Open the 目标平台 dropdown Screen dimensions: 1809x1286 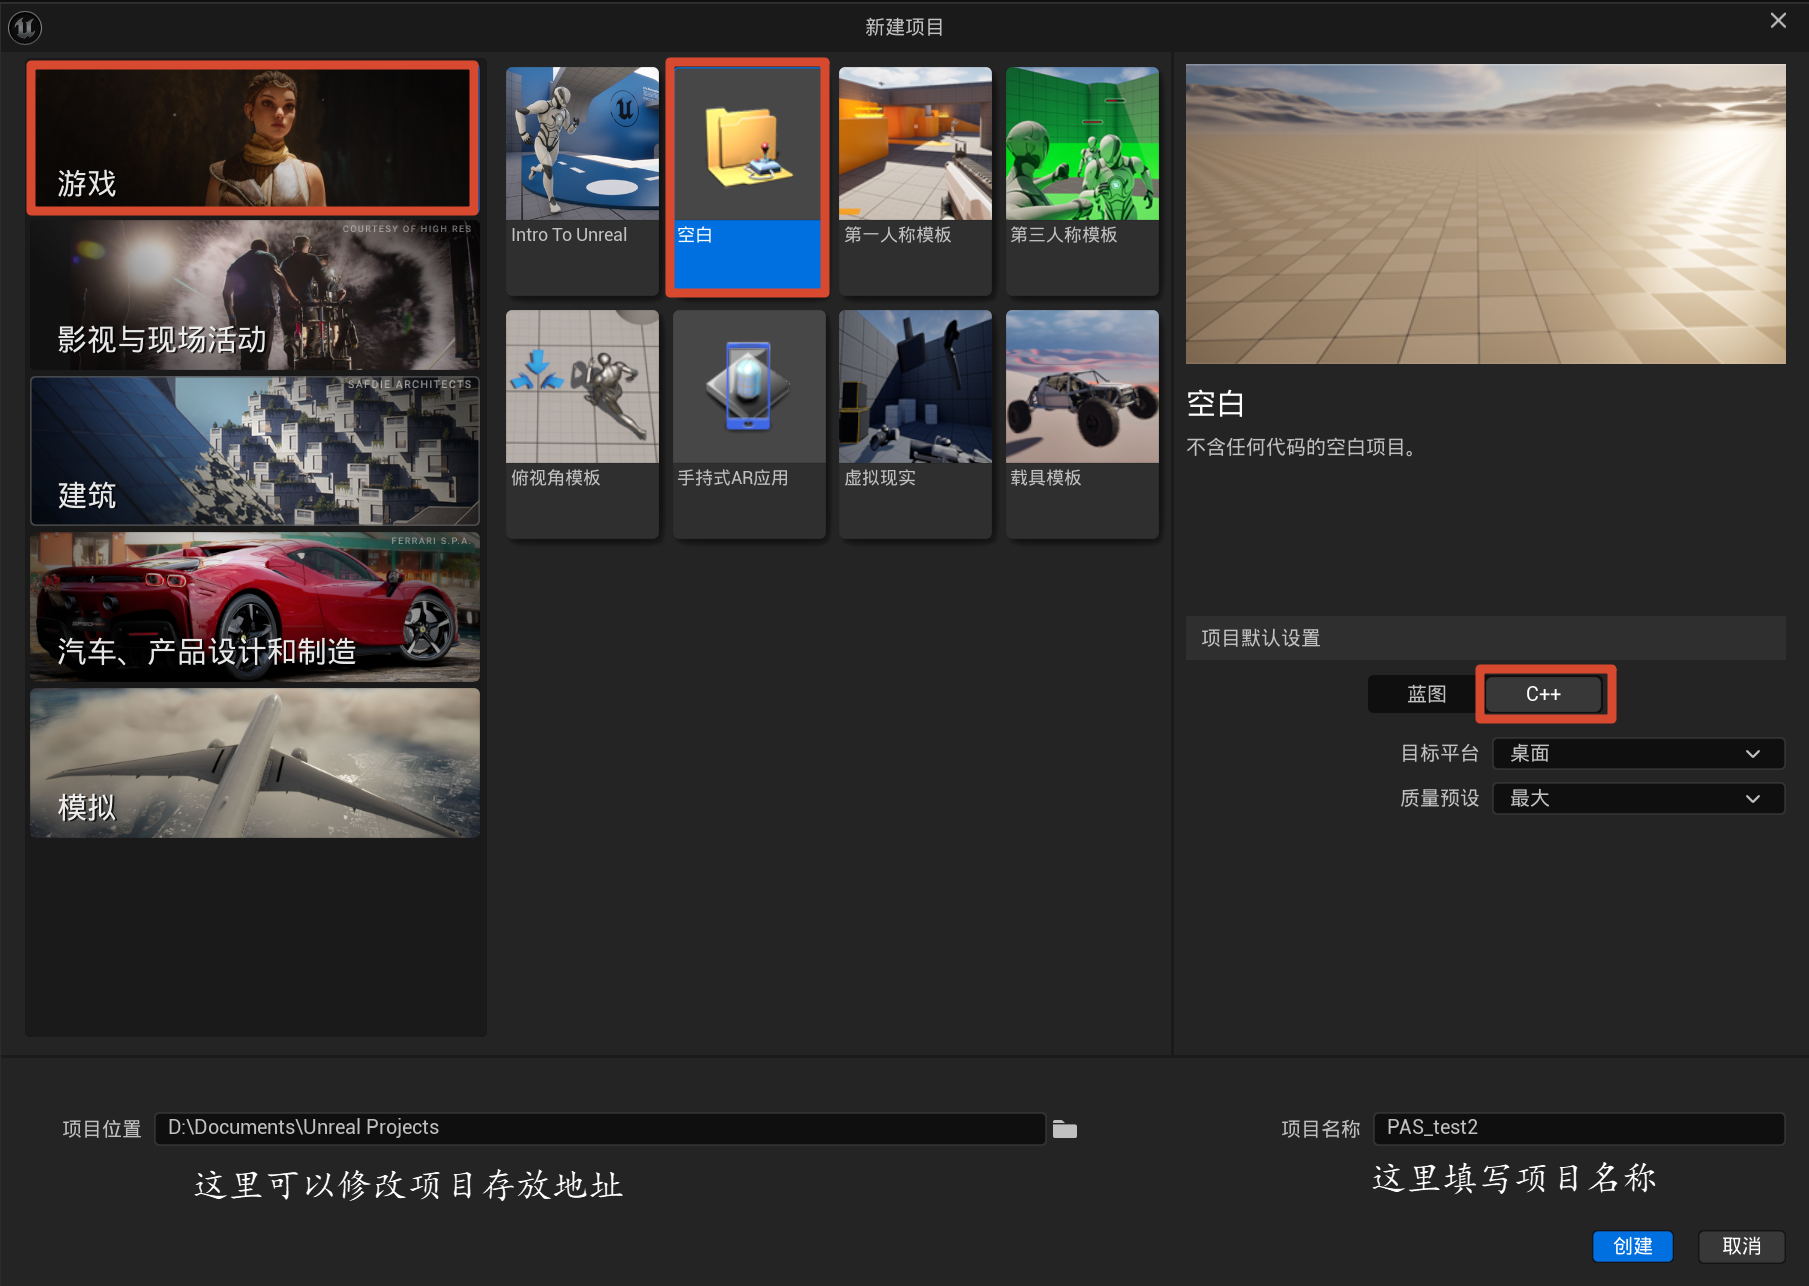tap(1638, 753)
